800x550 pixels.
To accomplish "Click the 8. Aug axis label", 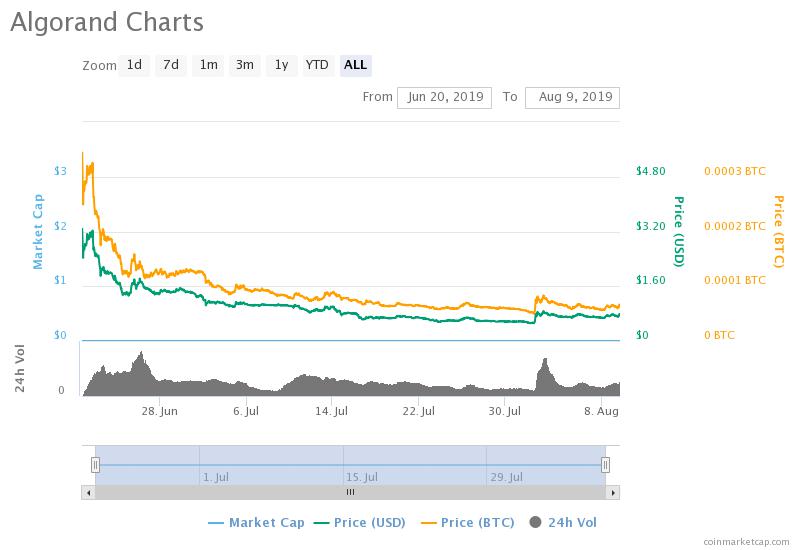I will pyautogui.click(x=601, y=411).
